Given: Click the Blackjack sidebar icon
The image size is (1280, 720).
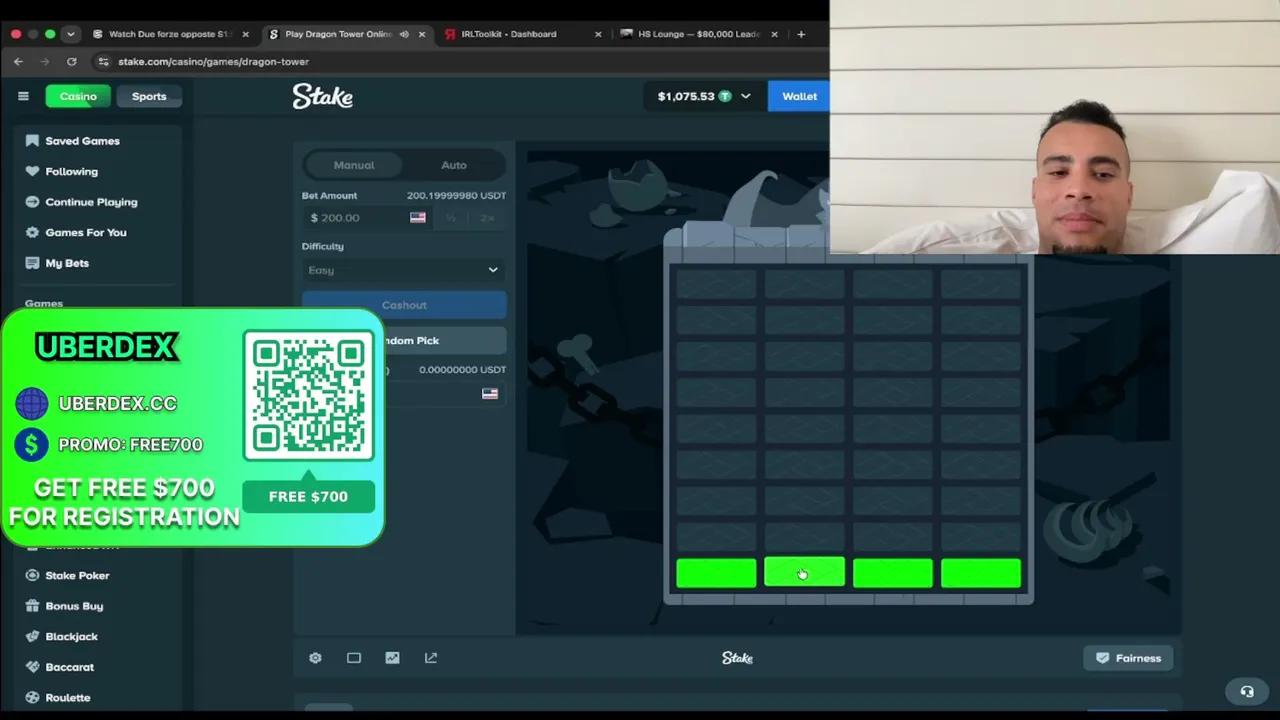Looking at the screenshot, I should click(32, 637).
